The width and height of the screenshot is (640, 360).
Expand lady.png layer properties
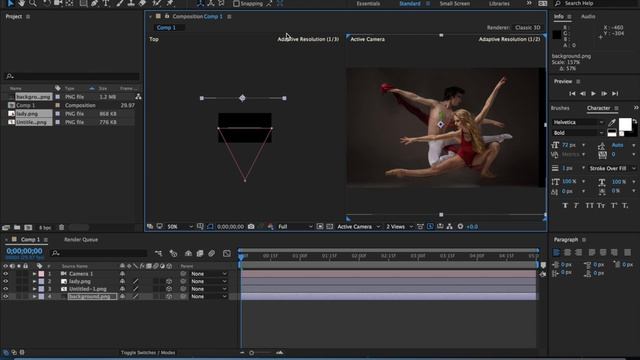tap(34, 281)
